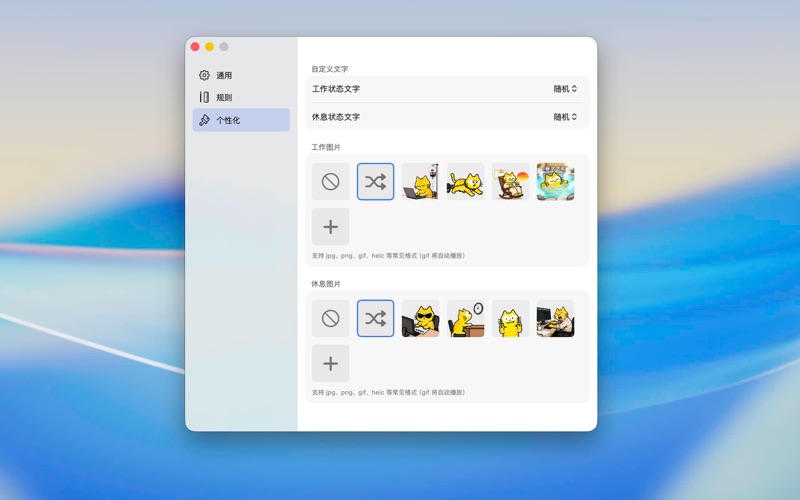Image resolution: width=800 pixels, height=500 pixels.
Task: Choose the cat with laptop and IV drip work image
Action: coord(420,182)
